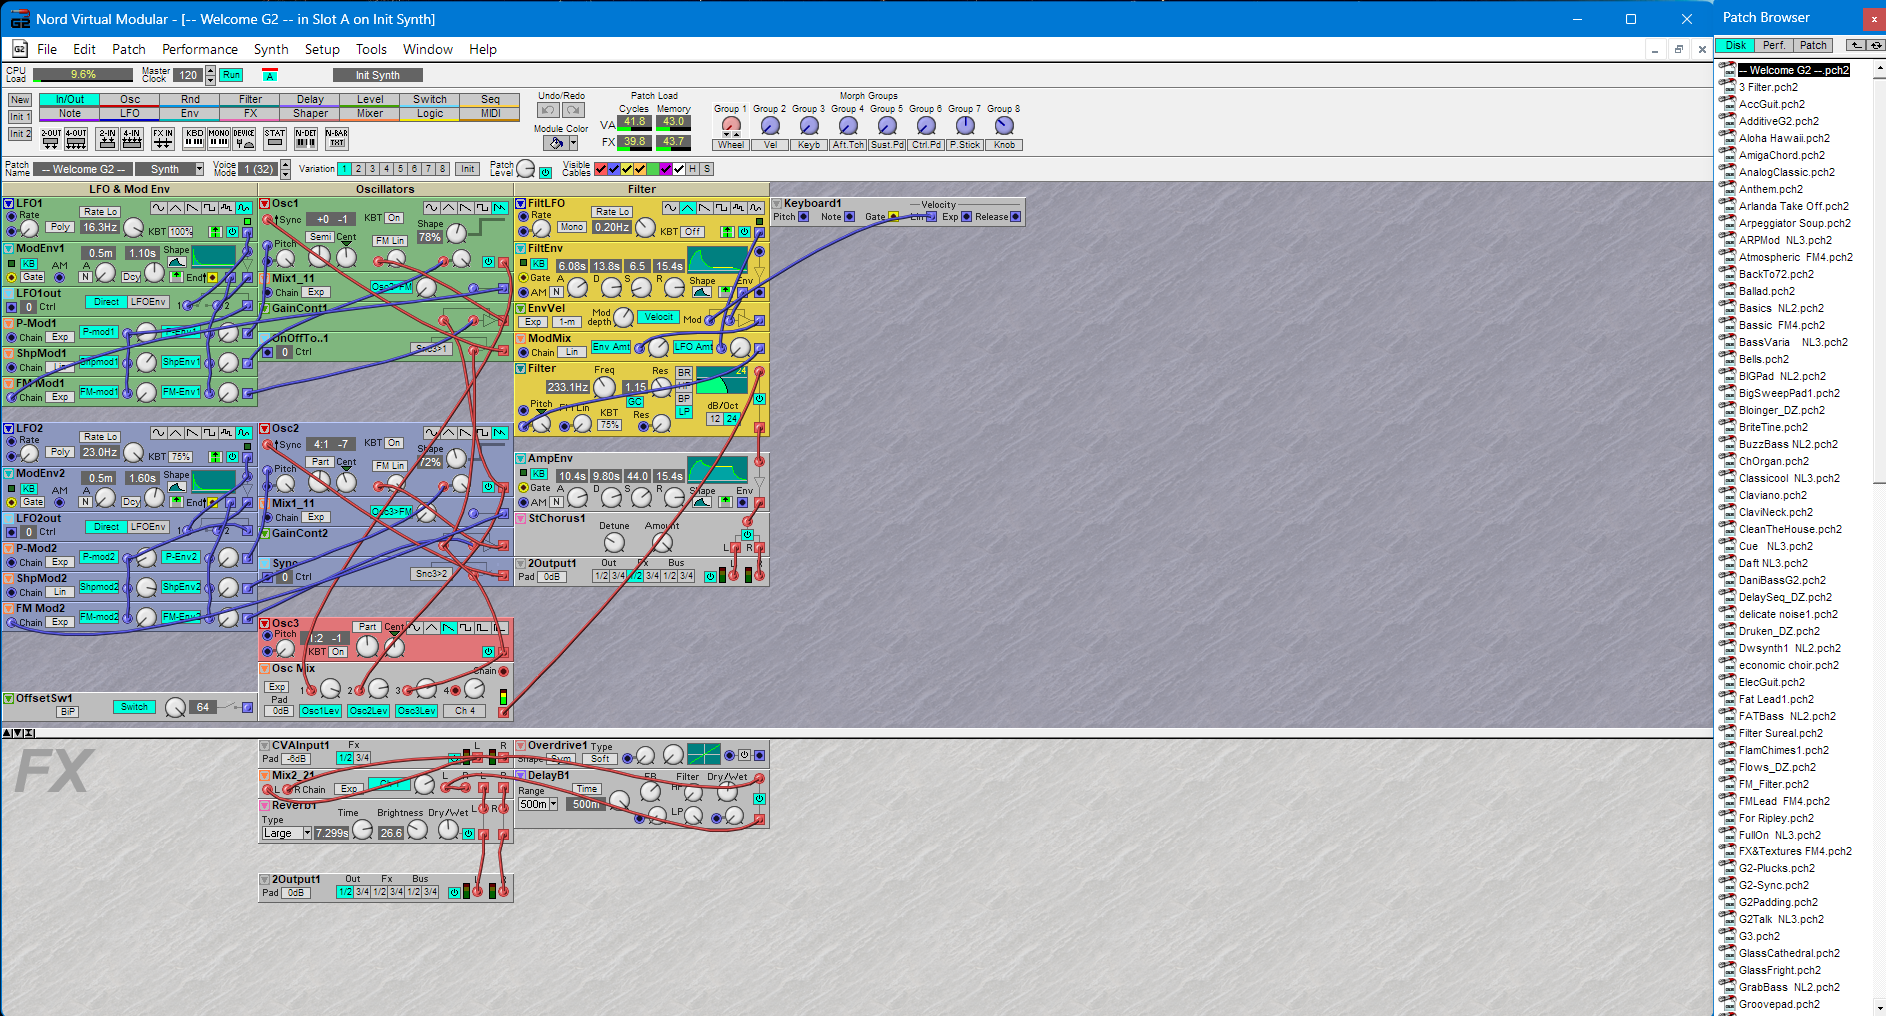
Task: Select variation 3 button
Action: tap(372, 169)
